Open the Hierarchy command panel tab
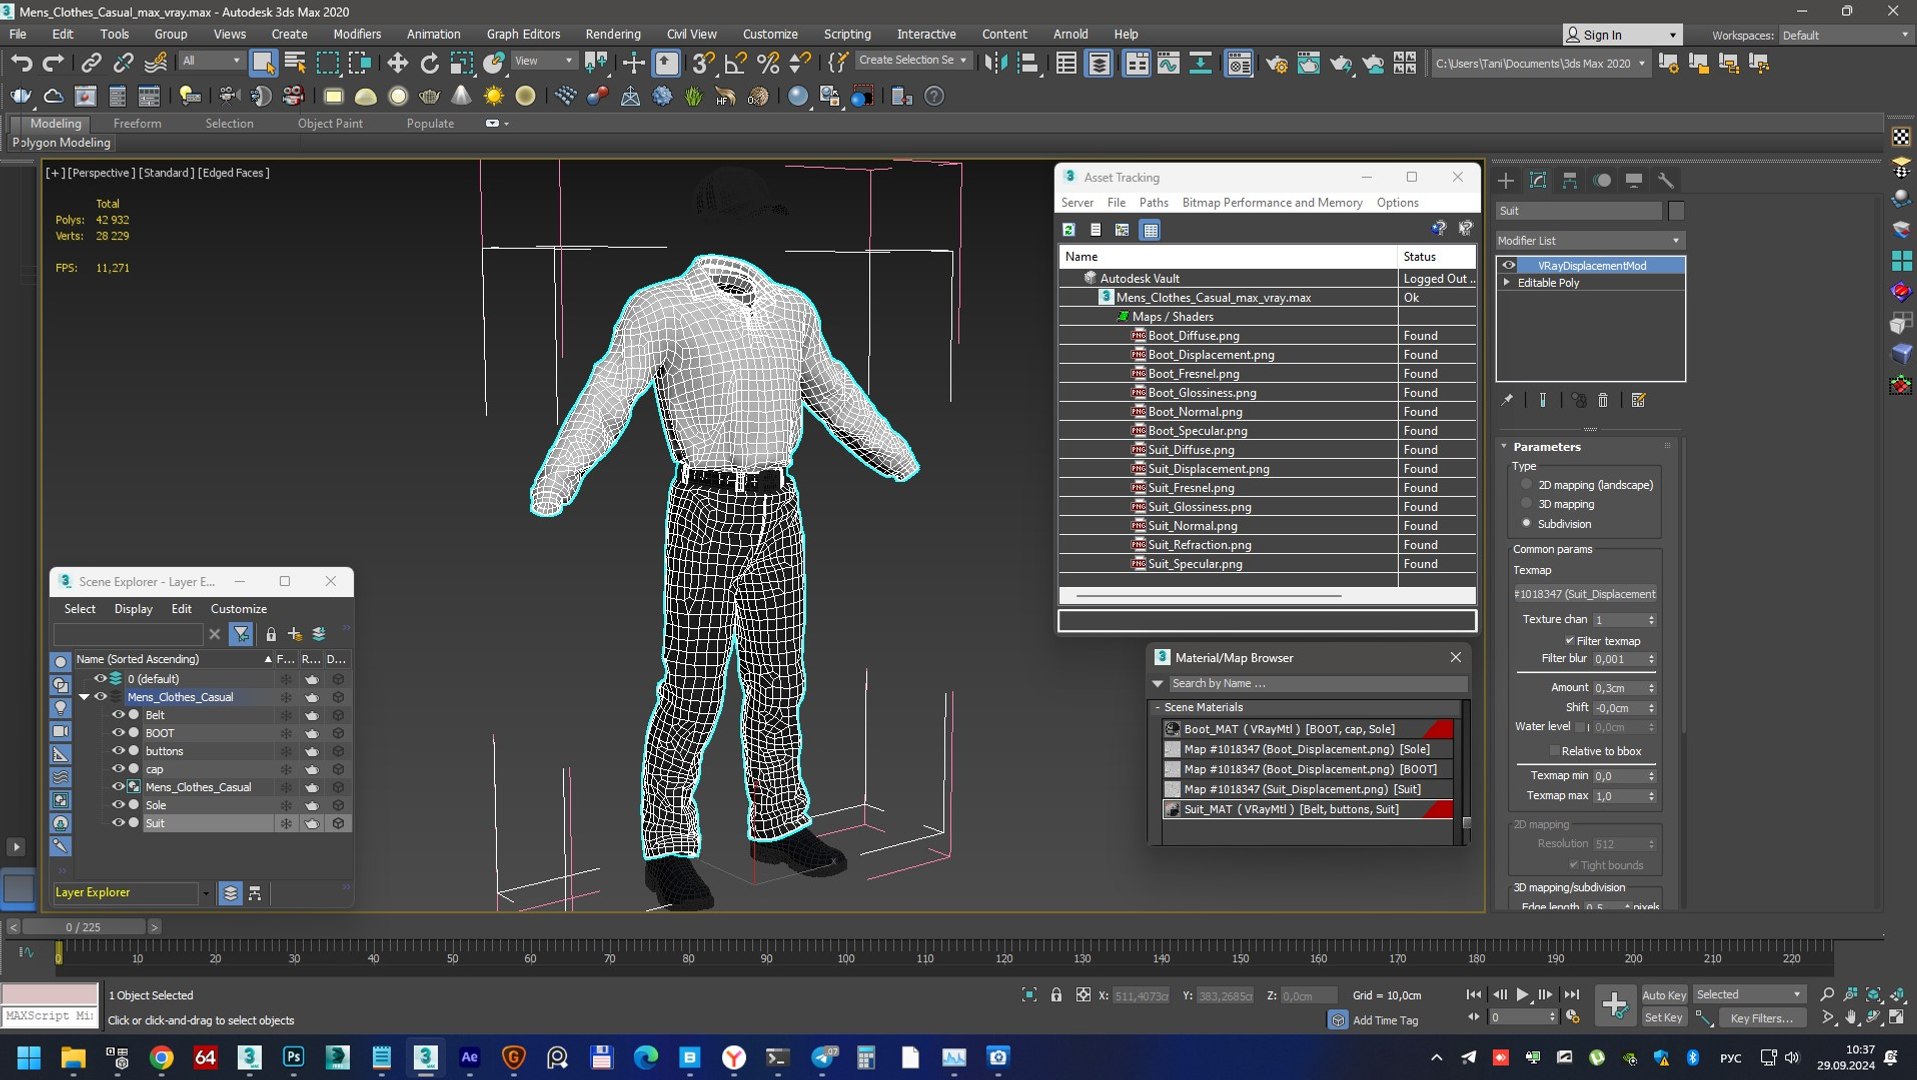This screenshot has height=1080, width=1917. [1570, 180]
